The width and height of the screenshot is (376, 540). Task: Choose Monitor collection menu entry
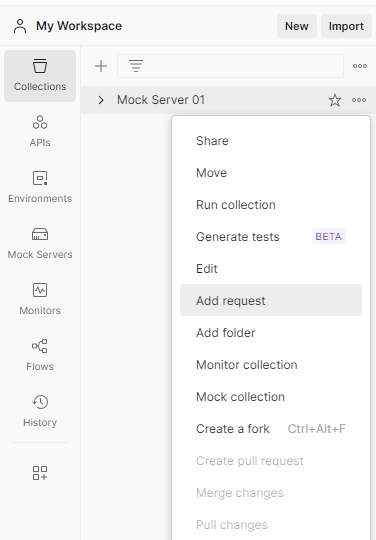[x=271, y=365]
